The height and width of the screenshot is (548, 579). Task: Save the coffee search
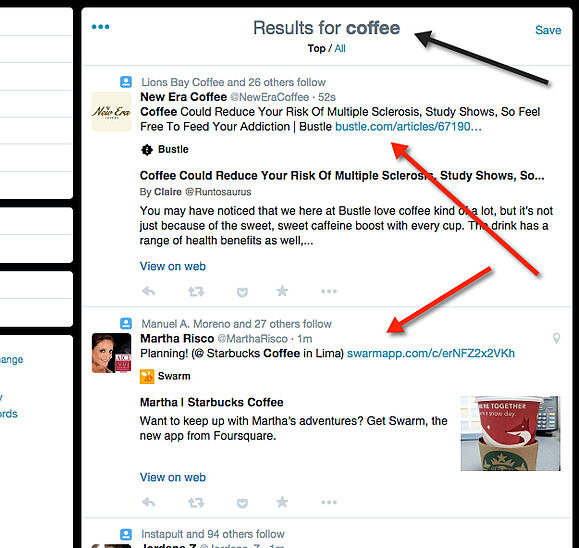[548, 30]
